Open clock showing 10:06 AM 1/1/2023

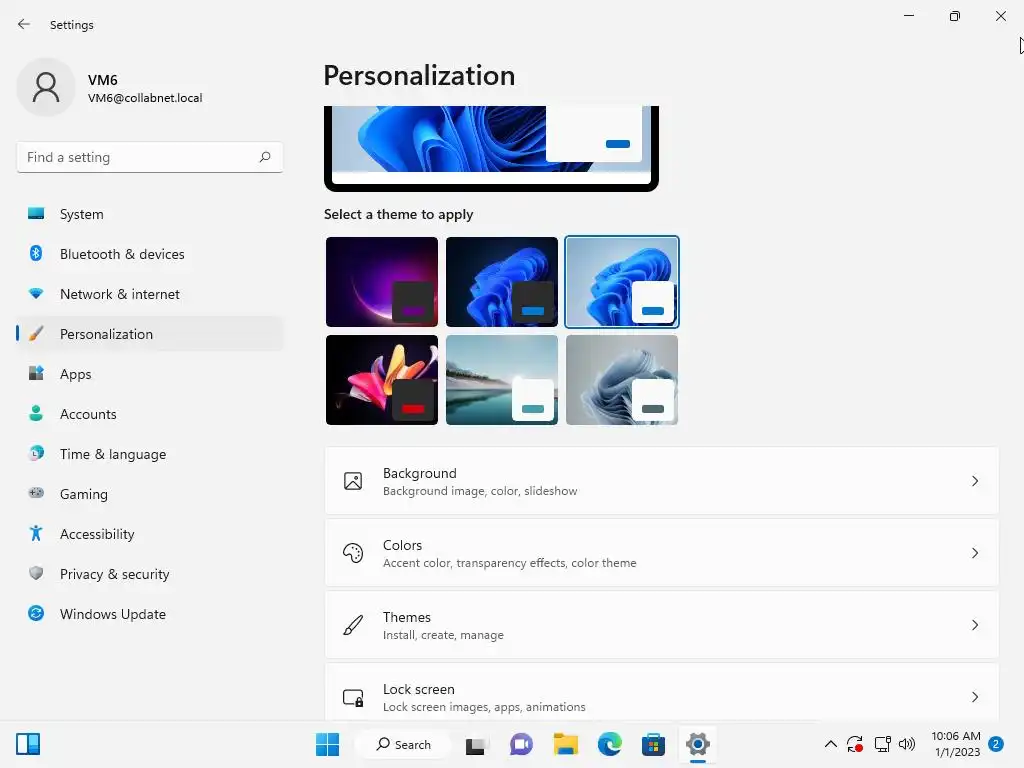click(x=955, y=744)
